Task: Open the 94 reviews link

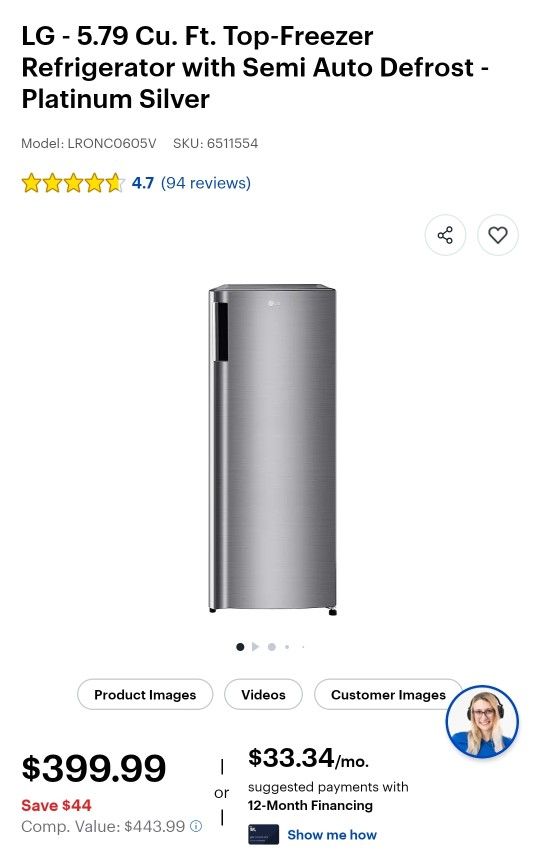Action: [206, 183]
